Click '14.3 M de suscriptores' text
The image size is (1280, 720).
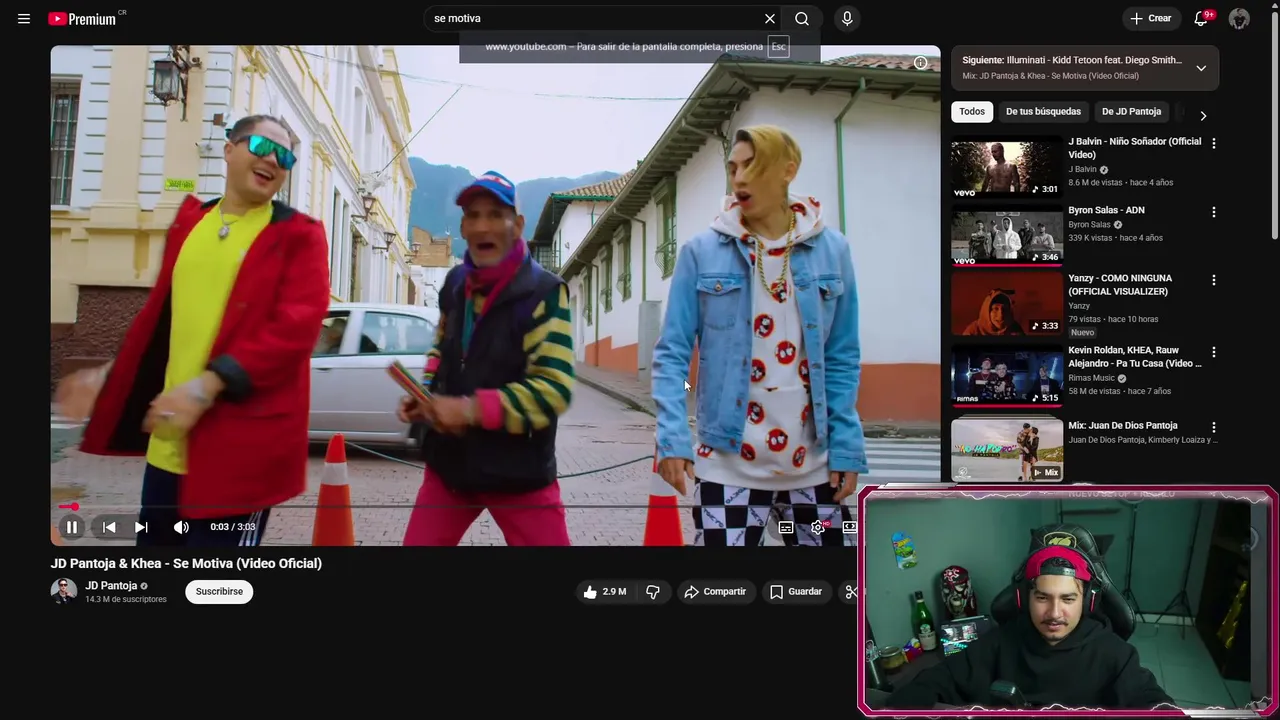(126, 599)
